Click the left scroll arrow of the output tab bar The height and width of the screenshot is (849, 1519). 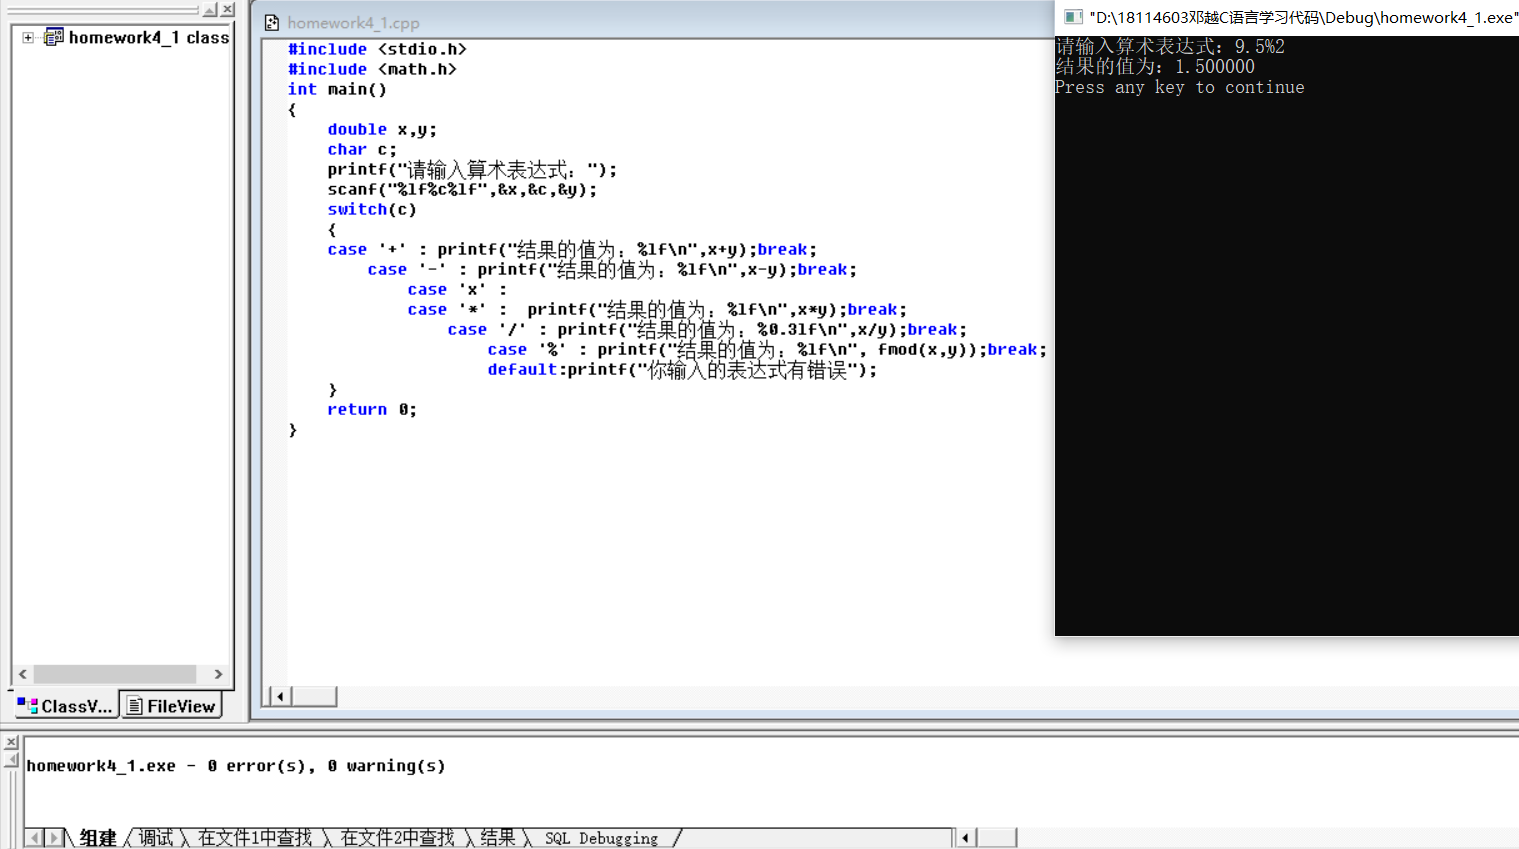35,837
